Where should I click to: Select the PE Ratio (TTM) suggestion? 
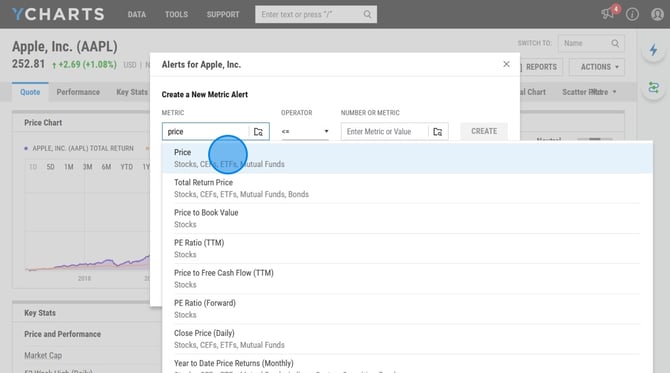[x=407, y=248]
